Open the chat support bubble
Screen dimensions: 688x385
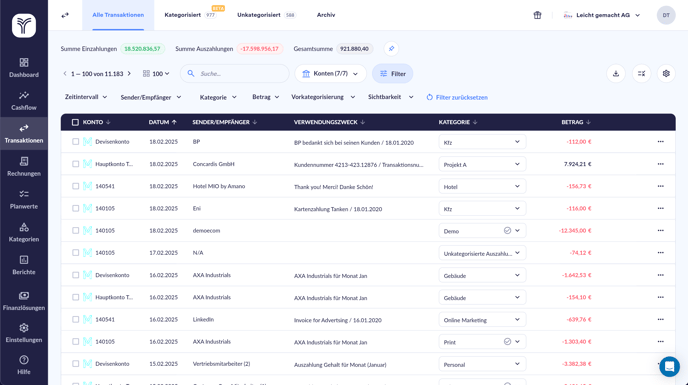[669, 366]
